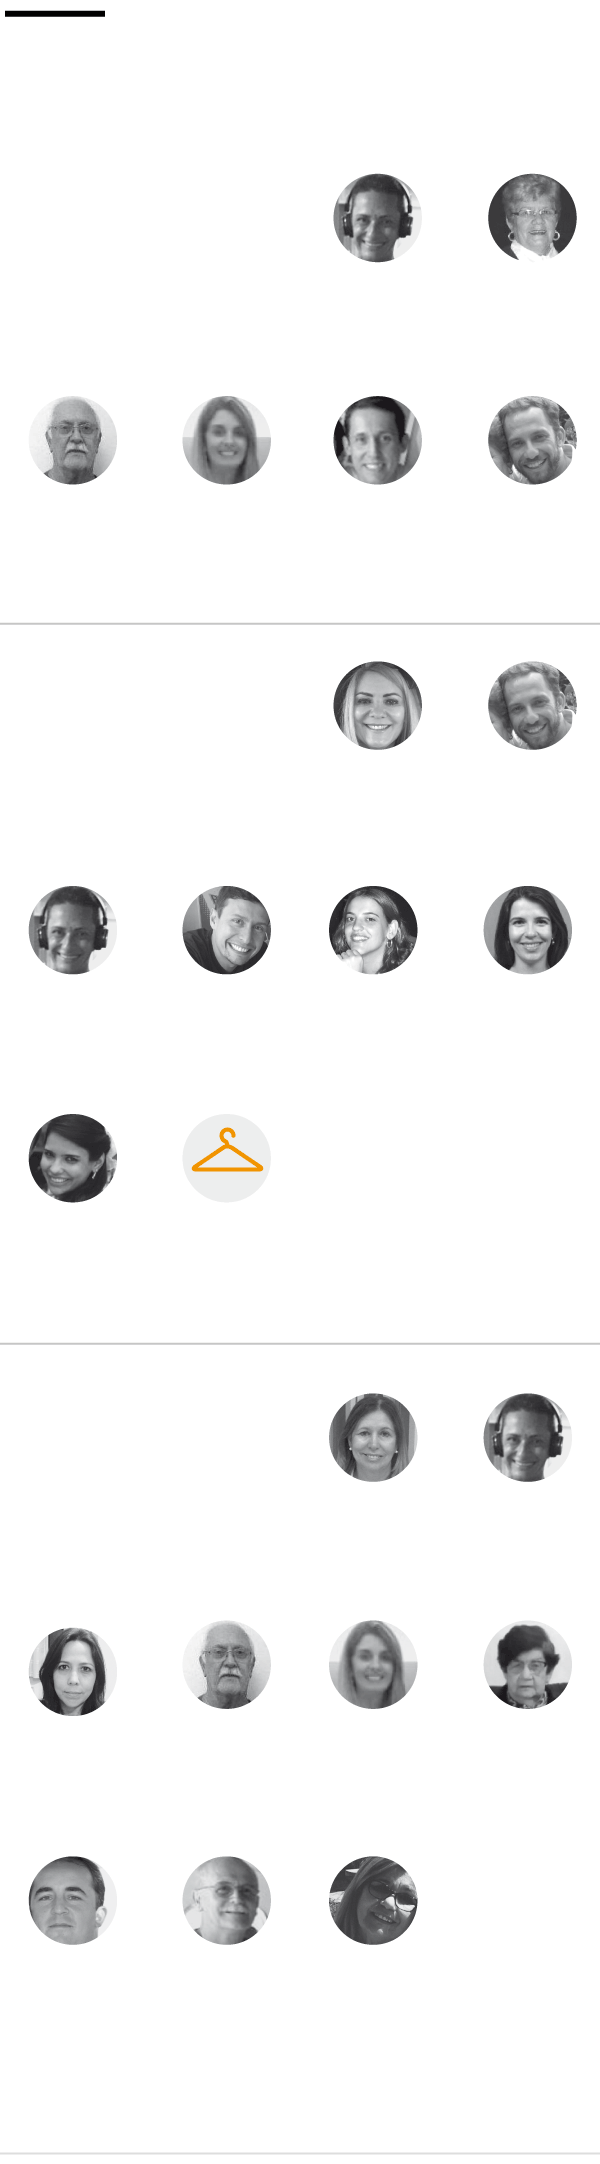Select the blurry blonde woman in the last section
Viewport: 600px width, 2164px height.
[373, 1665]
